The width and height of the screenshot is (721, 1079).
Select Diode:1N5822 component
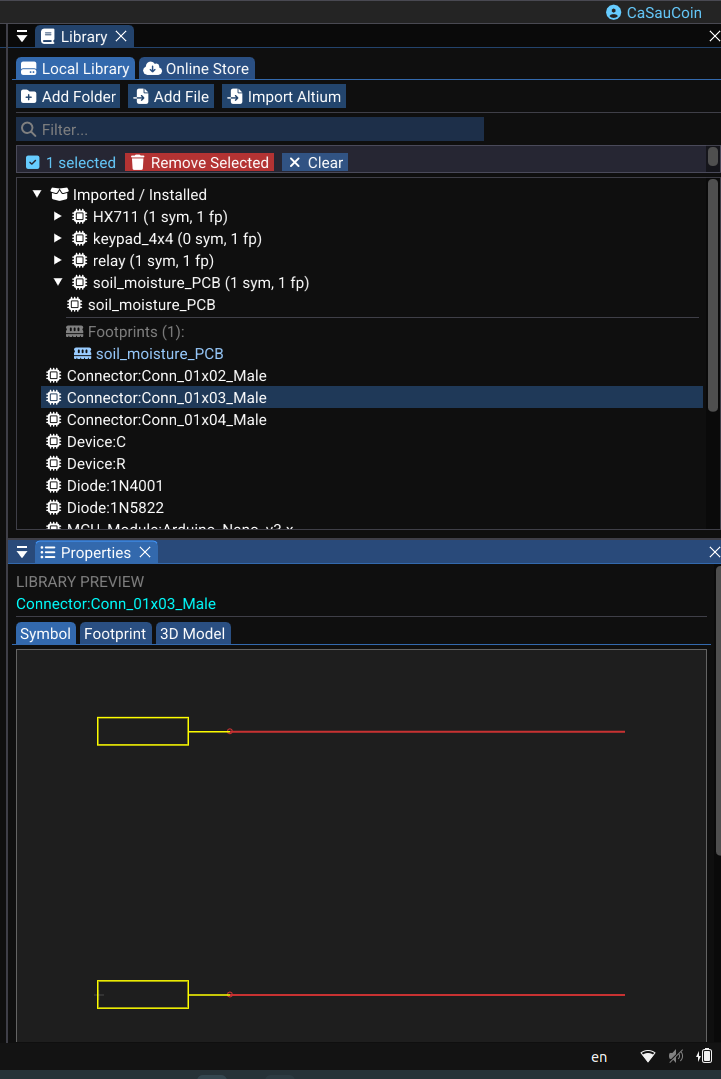tap(115, 508)
